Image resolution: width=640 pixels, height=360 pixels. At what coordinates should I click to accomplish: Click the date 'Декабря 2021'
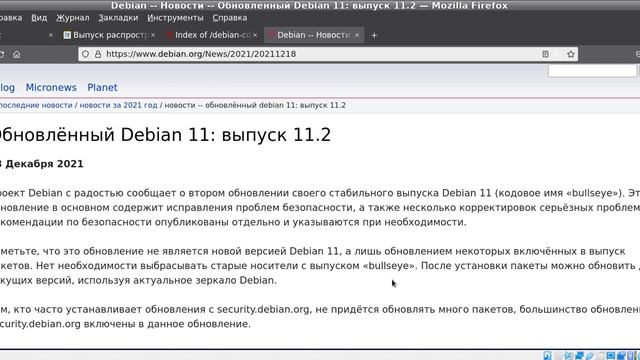(x=44, y=164)
